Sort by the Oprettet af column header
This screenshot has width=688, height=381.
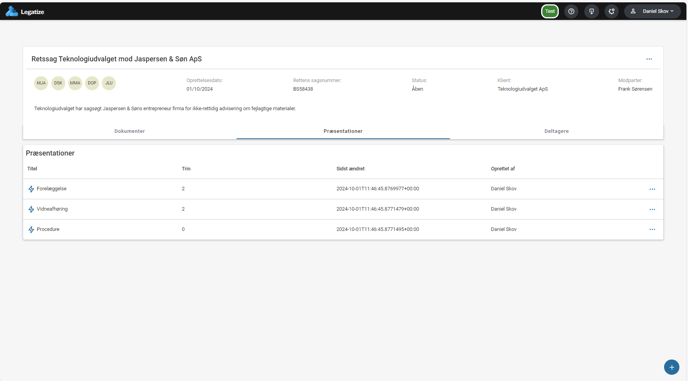point(502,169)
